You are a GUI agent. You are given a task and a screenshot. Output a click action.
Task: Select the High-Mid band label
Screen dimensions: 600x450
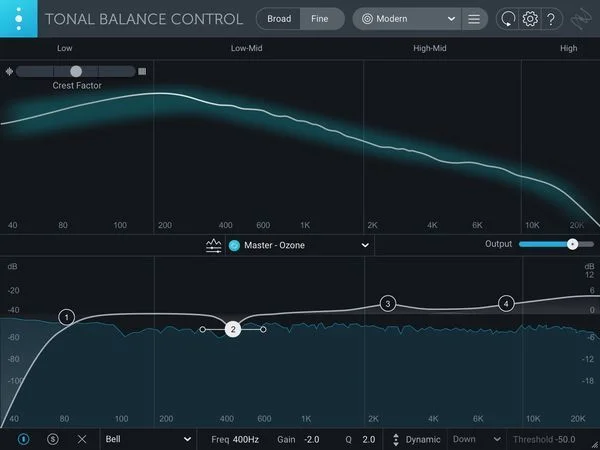(430, 48)
